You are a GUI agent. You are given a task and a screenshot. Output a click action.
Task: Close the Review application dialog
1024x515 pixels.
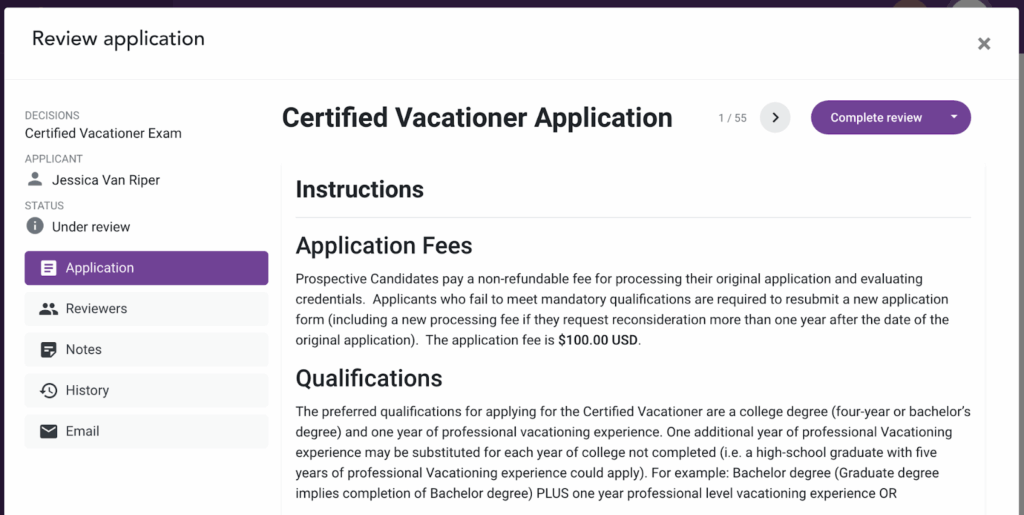(984, 43)
